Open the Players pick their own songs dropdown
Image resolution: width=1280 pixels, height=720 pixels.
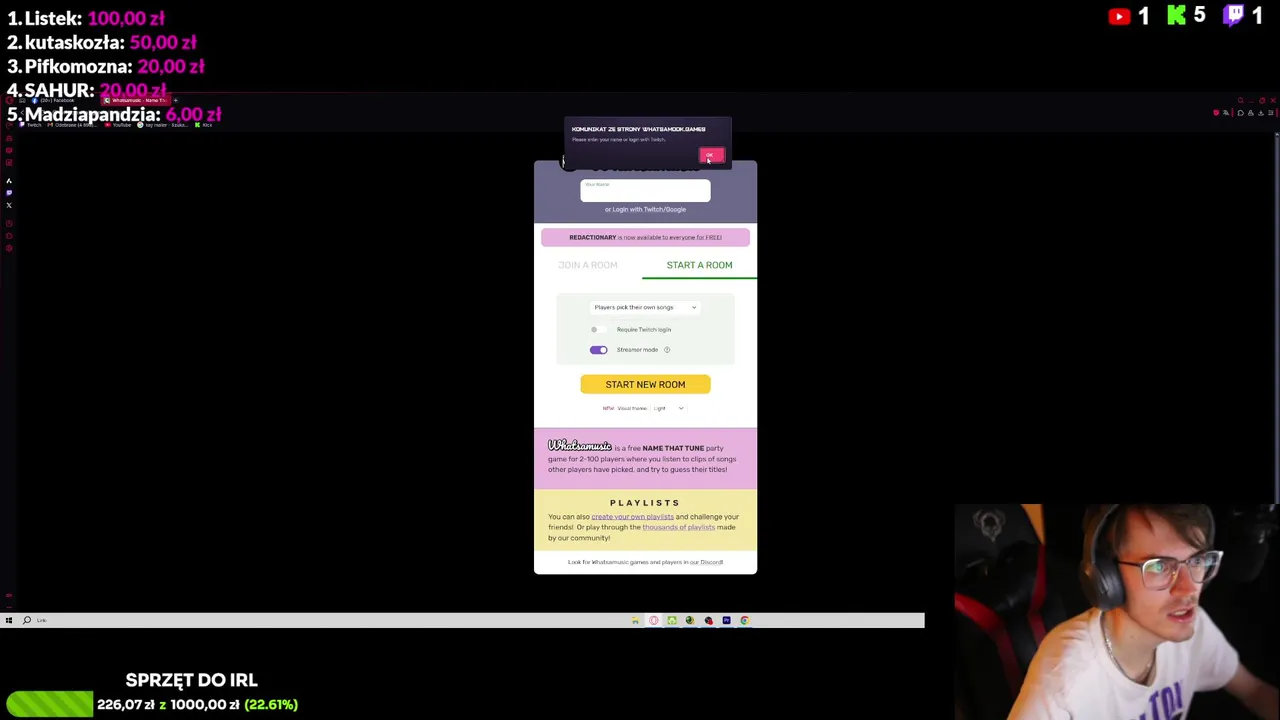(x=645, y=307)
